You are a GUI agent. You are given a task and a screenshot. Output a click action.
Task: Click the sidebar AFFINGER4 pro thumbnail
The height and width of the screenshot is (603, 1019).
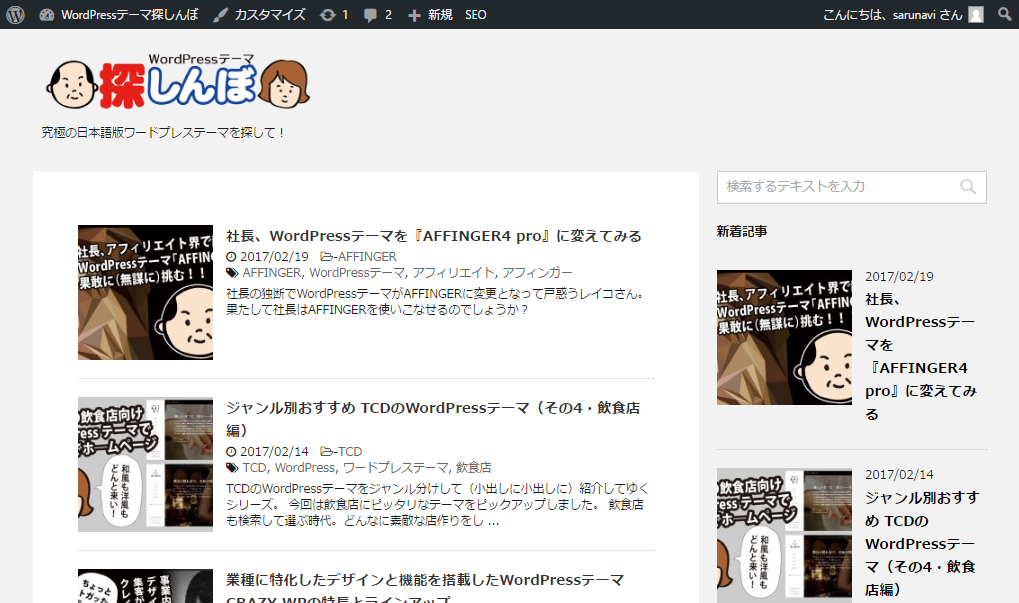click(x=784, y=337)
